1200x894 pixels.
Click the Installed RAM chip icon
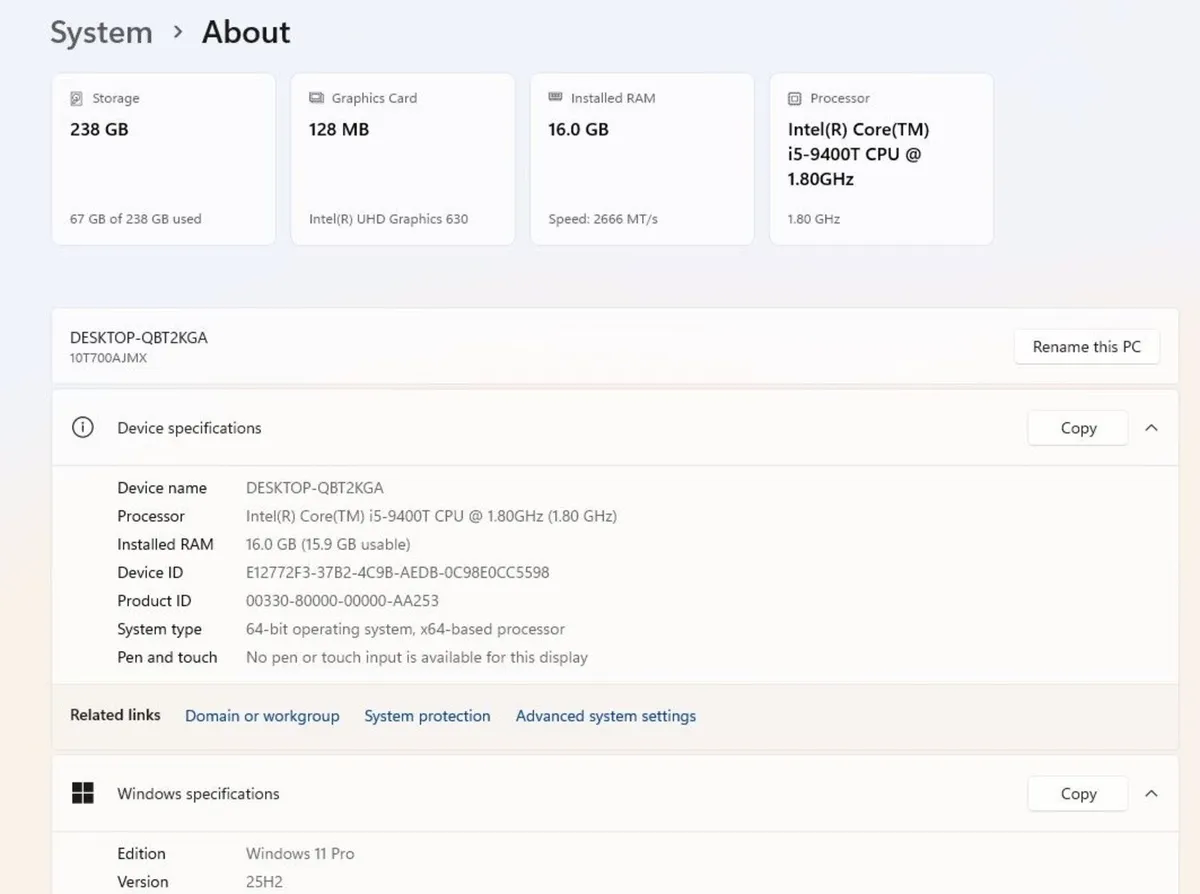click(x=555, y=98)
